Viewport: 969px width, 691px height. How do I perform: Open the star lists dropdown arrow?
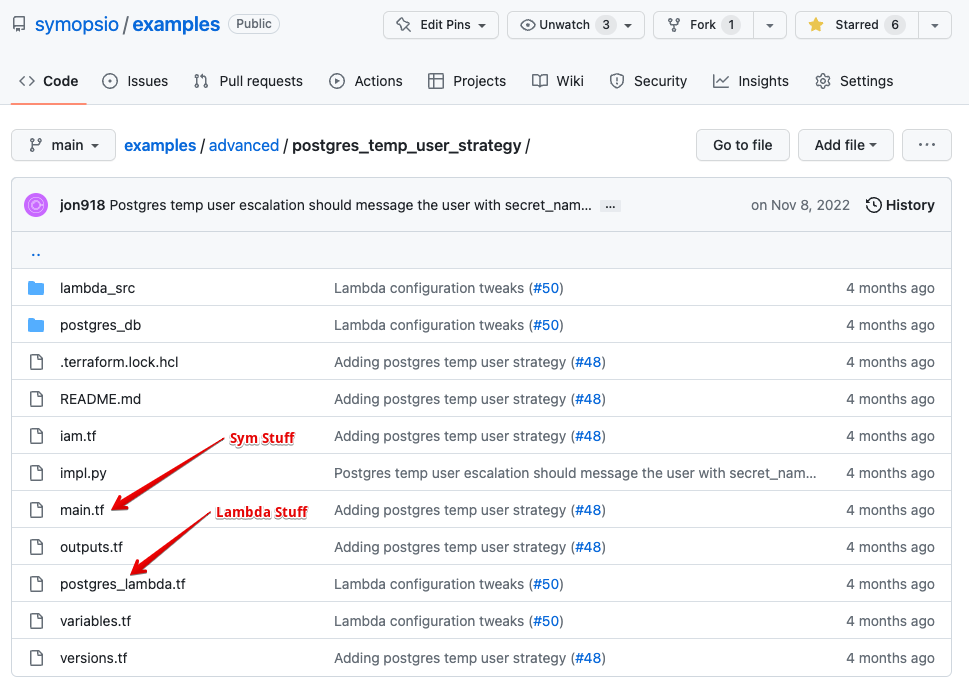pos(935,25)
